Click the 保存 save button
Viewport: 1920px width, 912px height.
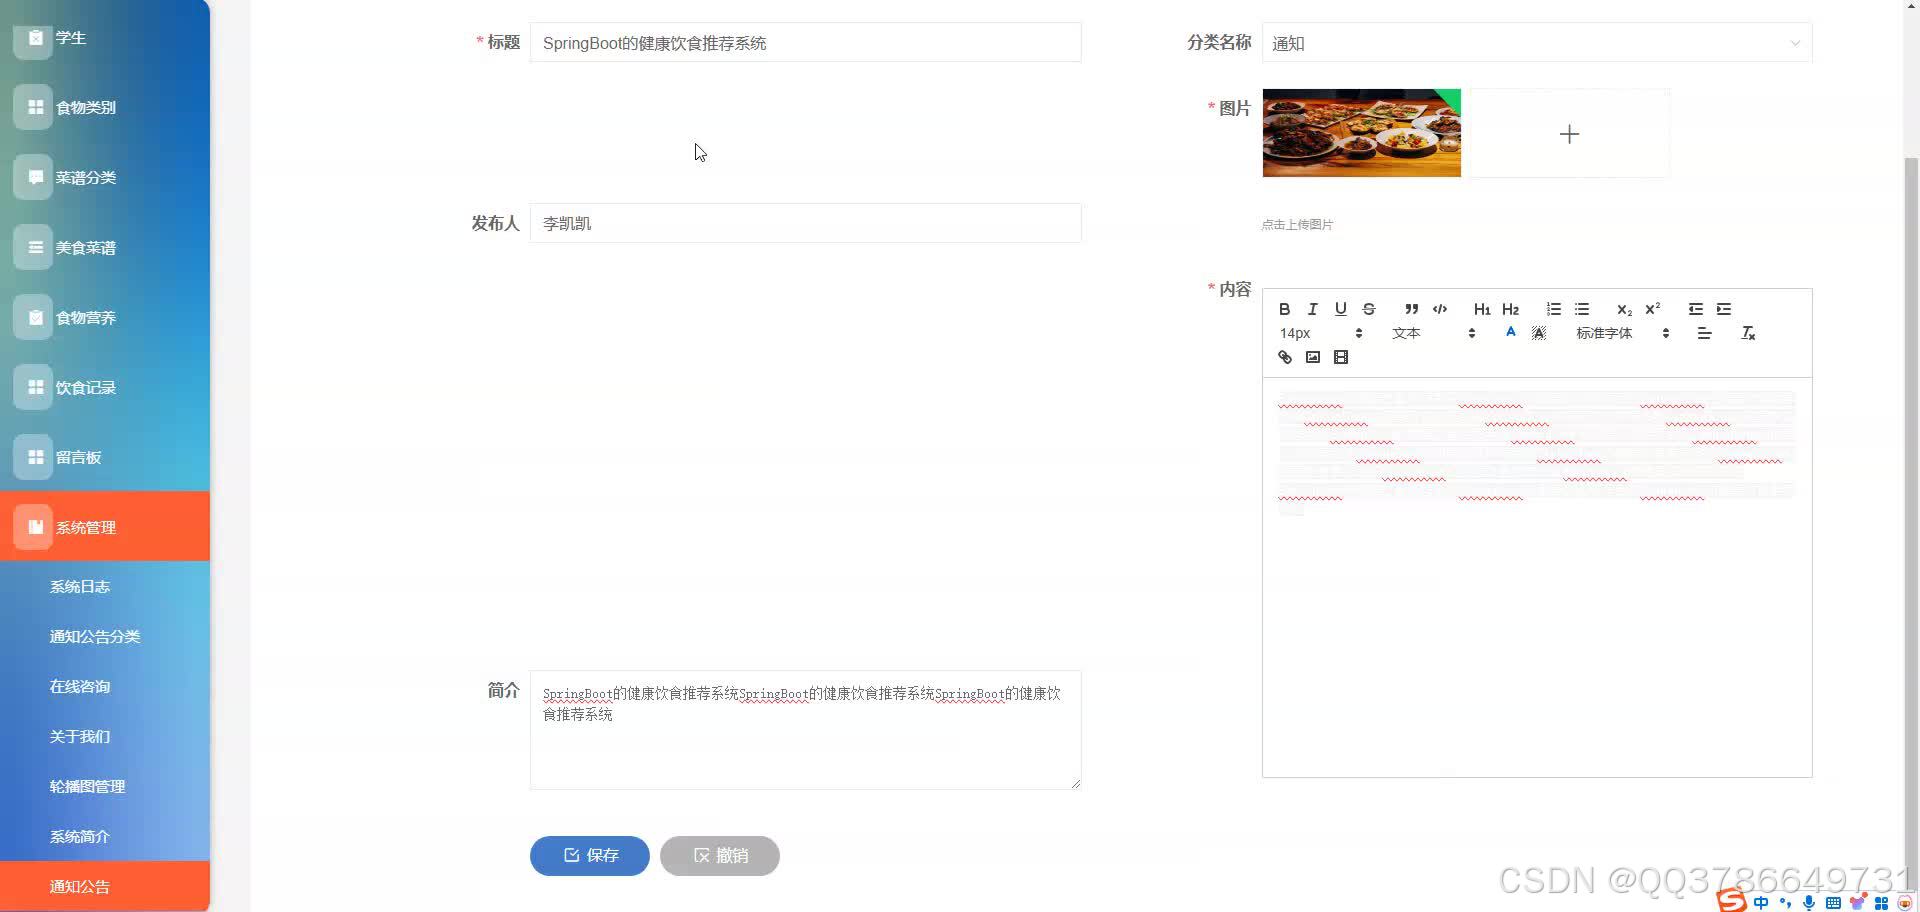click(590, 856)
